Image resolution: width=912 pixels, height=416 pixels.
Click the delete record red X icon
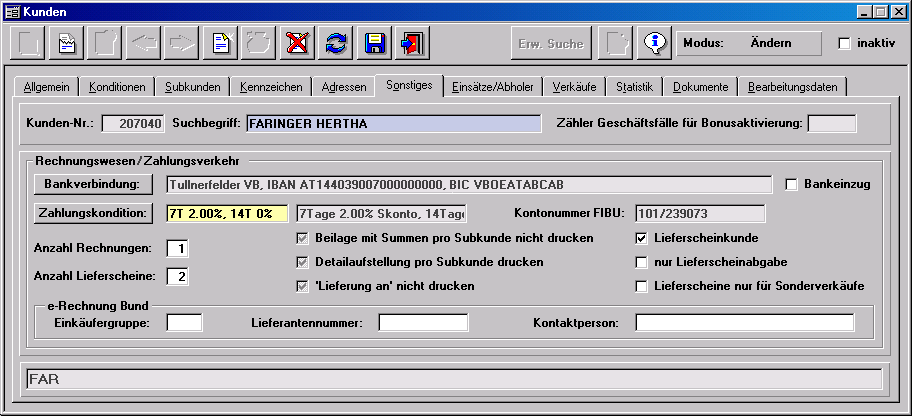coord(296,43)
